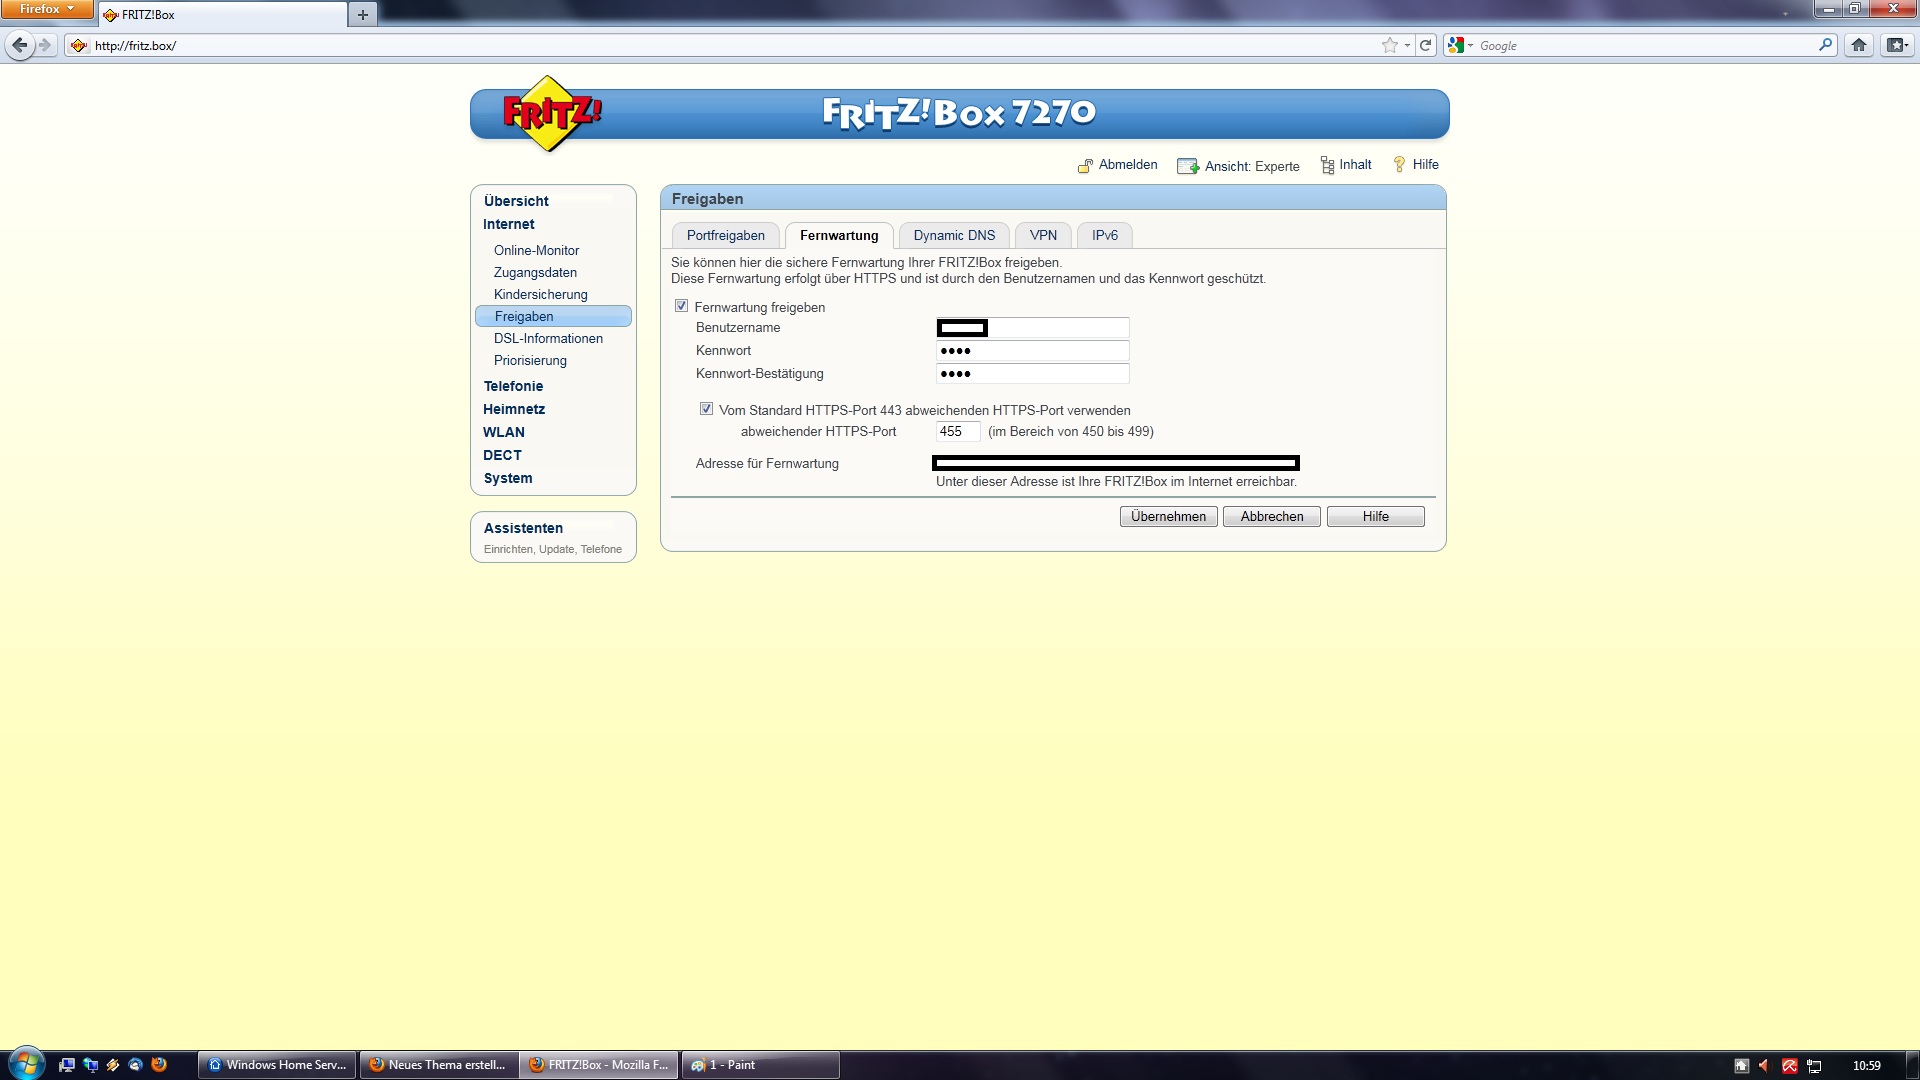Open a new browser tab with plus
The height and width of the screenshot is (1080, 1920).
[x=362, y=14]
